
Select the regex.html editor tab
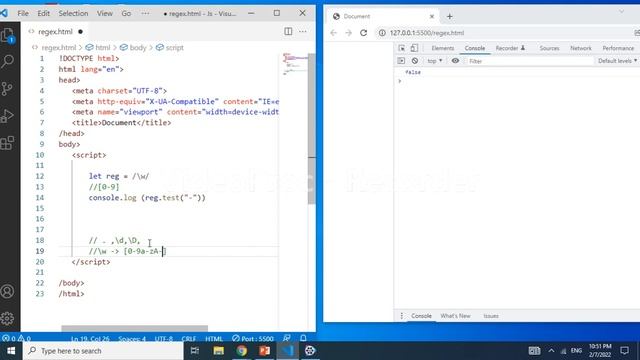(x=55, y=31)
